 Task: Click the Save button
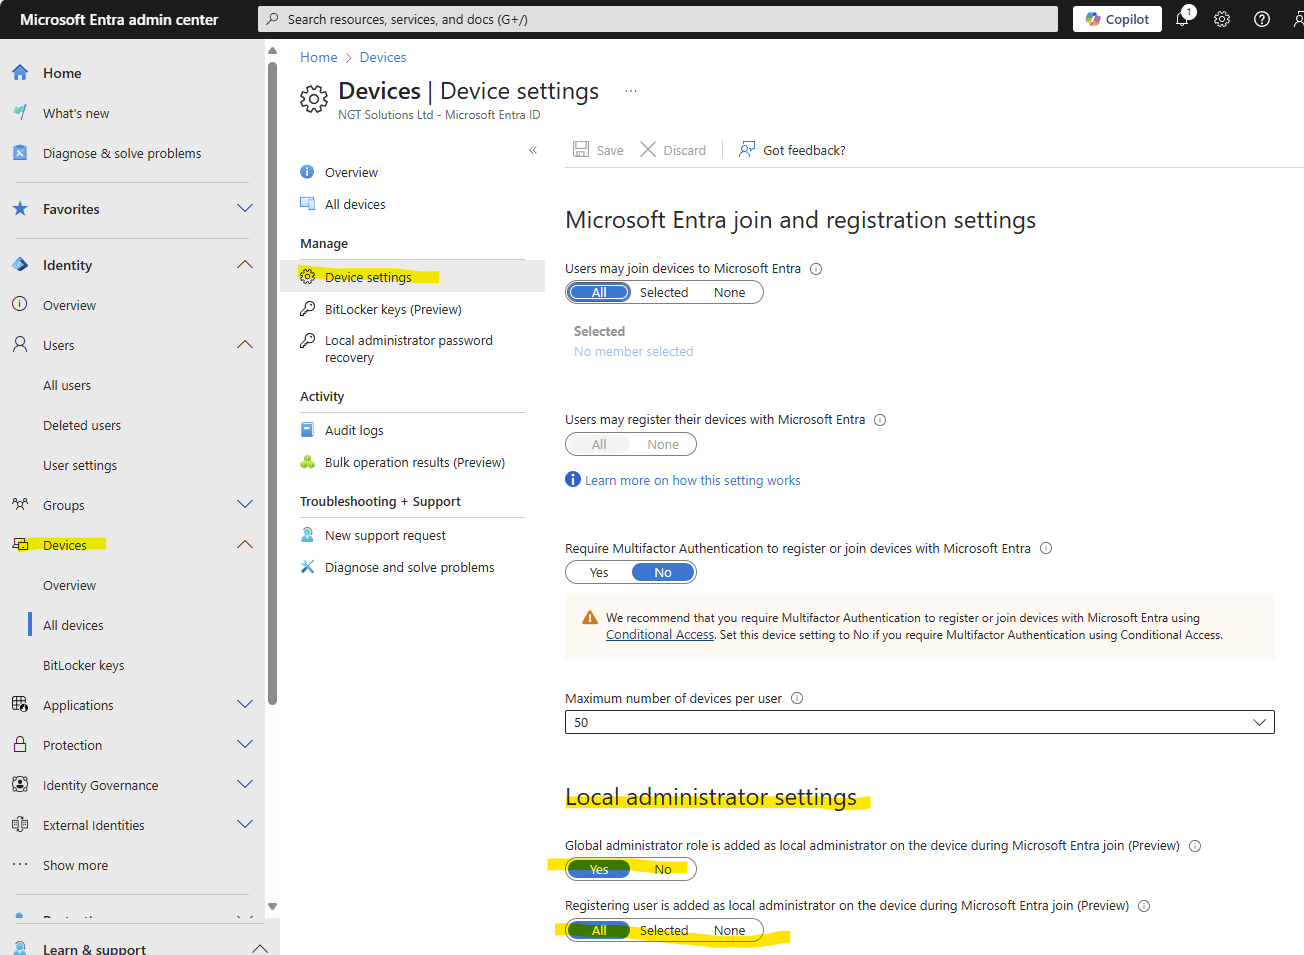pyautogui.click(x=598, y=150)
